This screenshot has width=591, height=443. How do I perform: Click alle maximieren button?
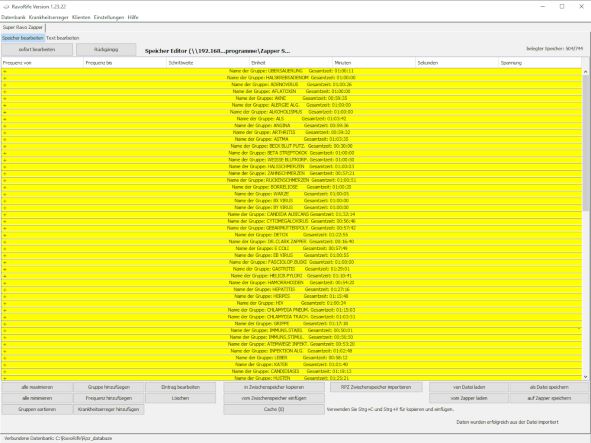pos(37,387)
